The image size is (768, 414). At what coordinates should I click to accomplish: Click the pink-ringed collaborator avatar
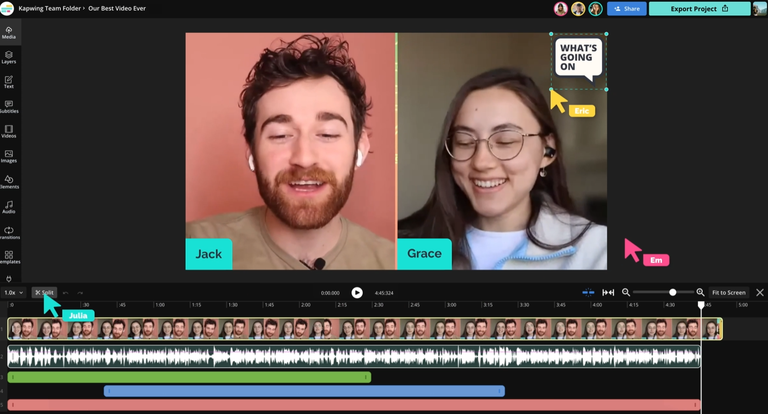click(561, 9)
